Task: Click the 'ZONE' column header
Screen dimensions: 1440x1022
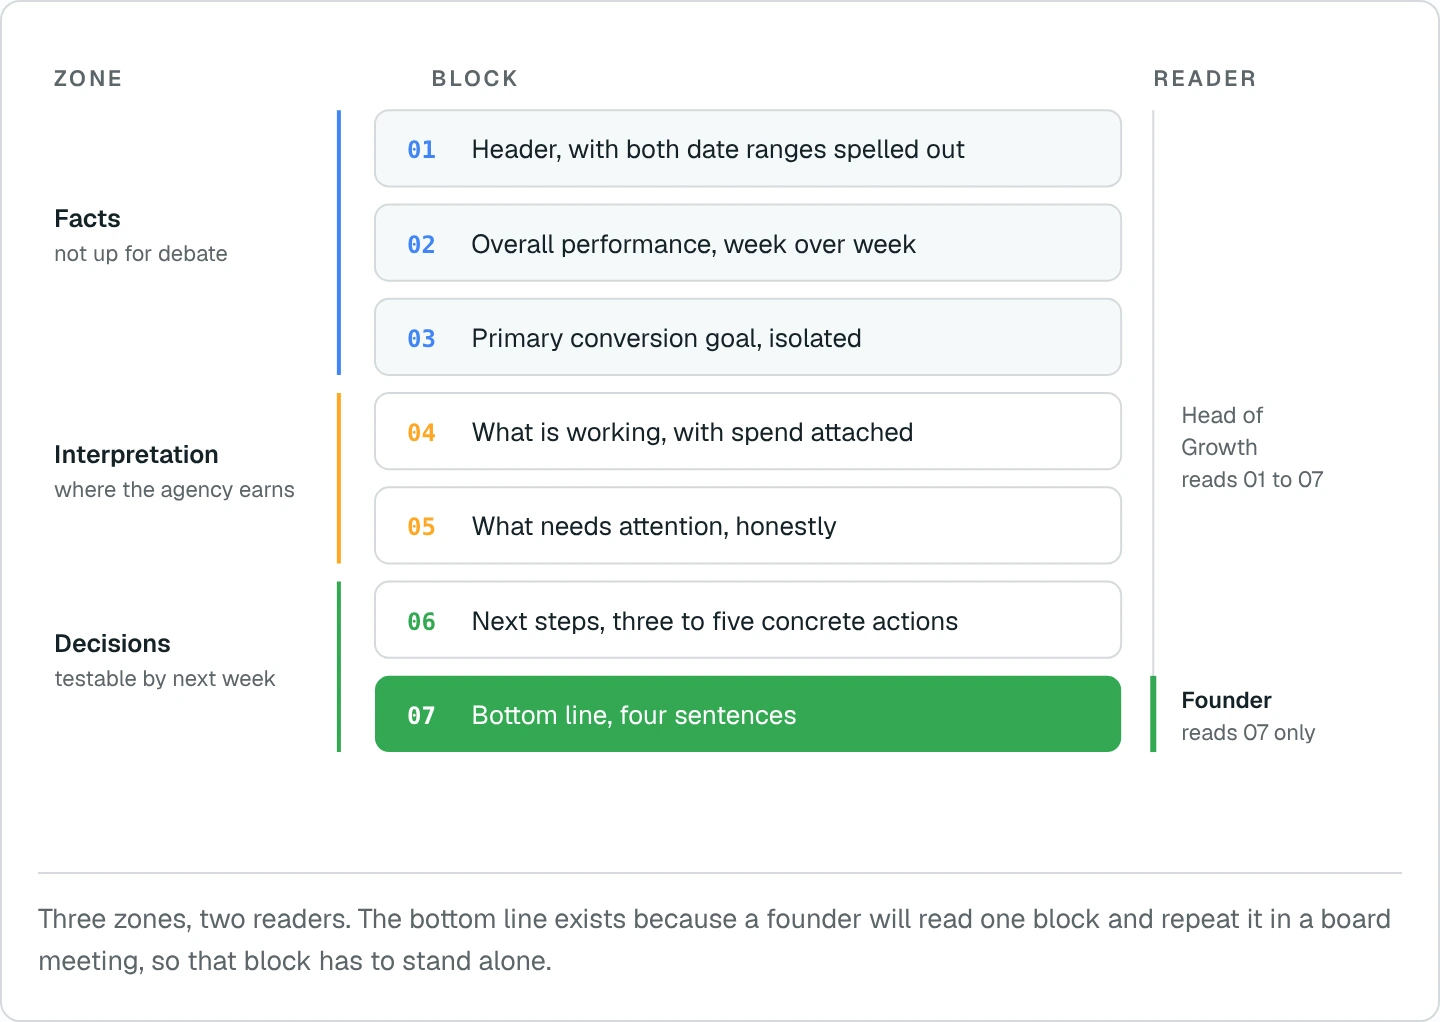Action: tap(88, 79)
